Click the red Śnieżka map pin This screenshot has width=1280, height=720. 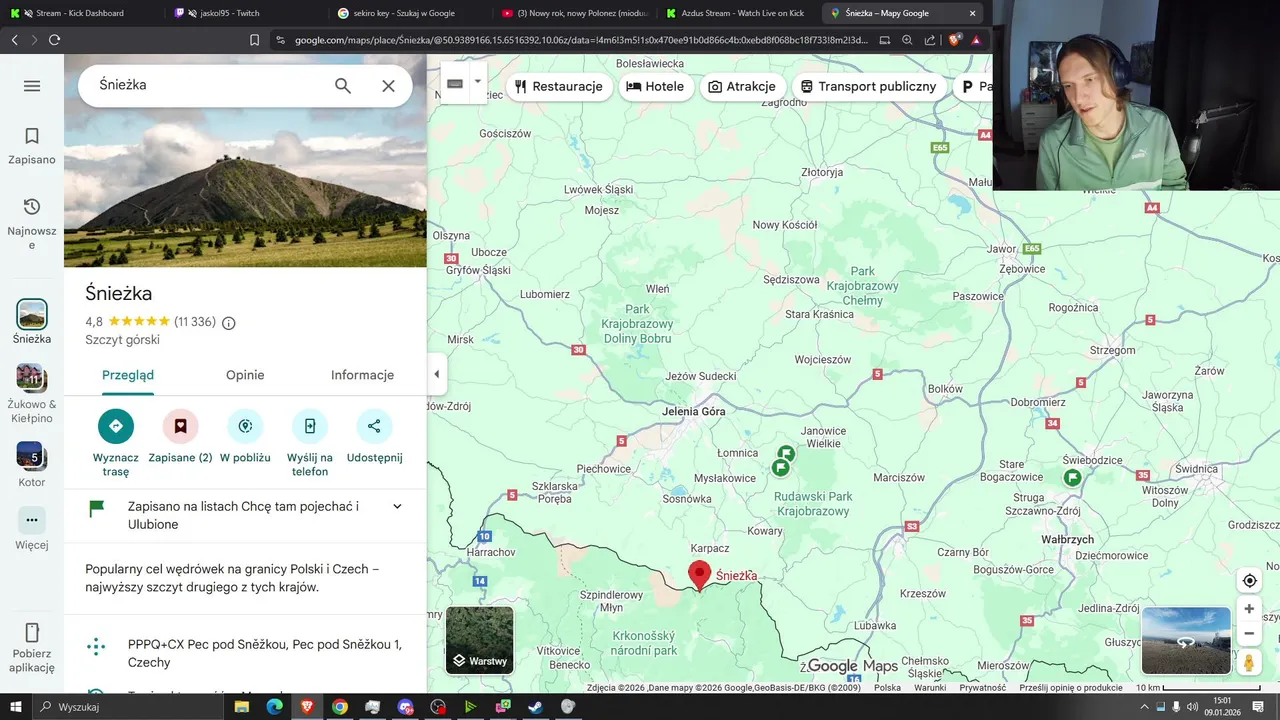point(699,575)
